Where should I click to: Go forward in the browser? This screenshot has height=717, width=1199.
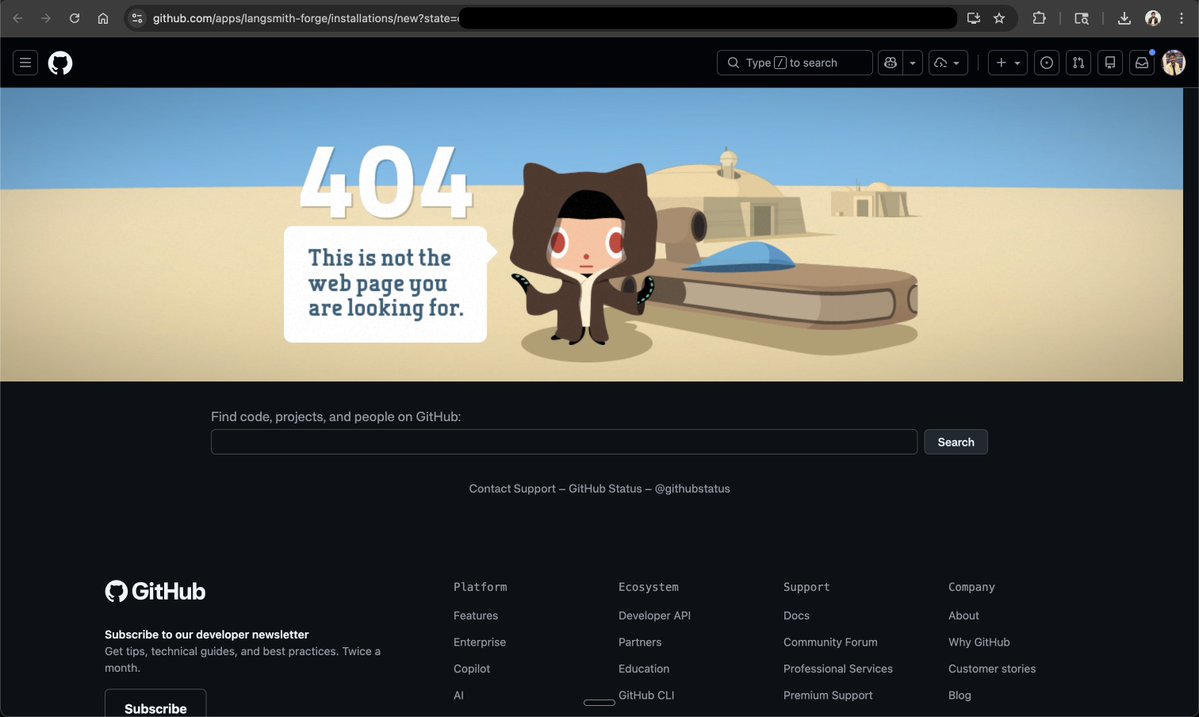(x=46, y=18)
